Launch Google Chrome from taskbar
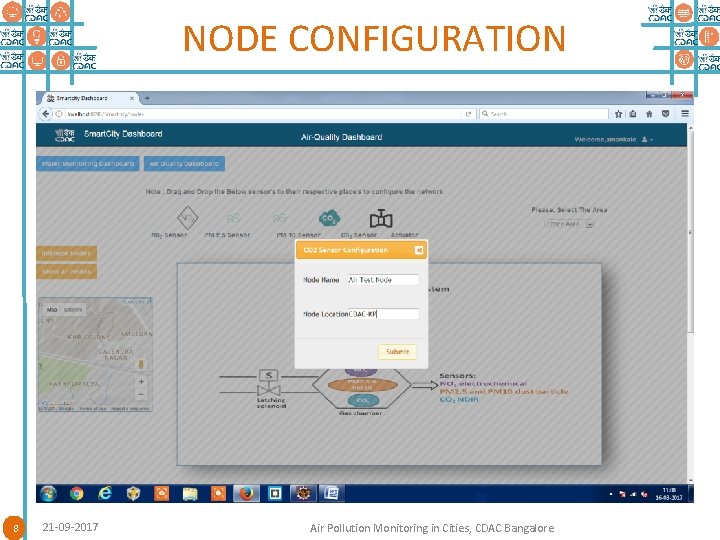Image resolution: width=720 pixels, height=540 pixels. 77,494
